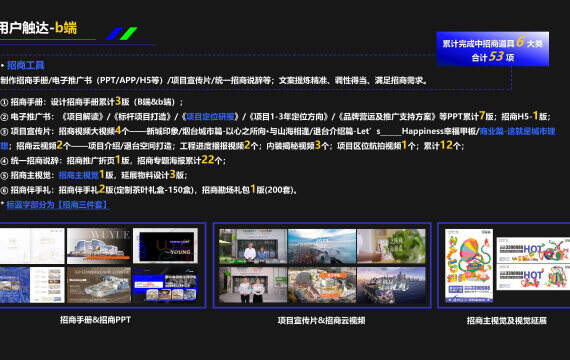This screenshot has height=360, width=570.
Task: Click 工程进度播报视频2个 text
Action: tap(219, 145)
